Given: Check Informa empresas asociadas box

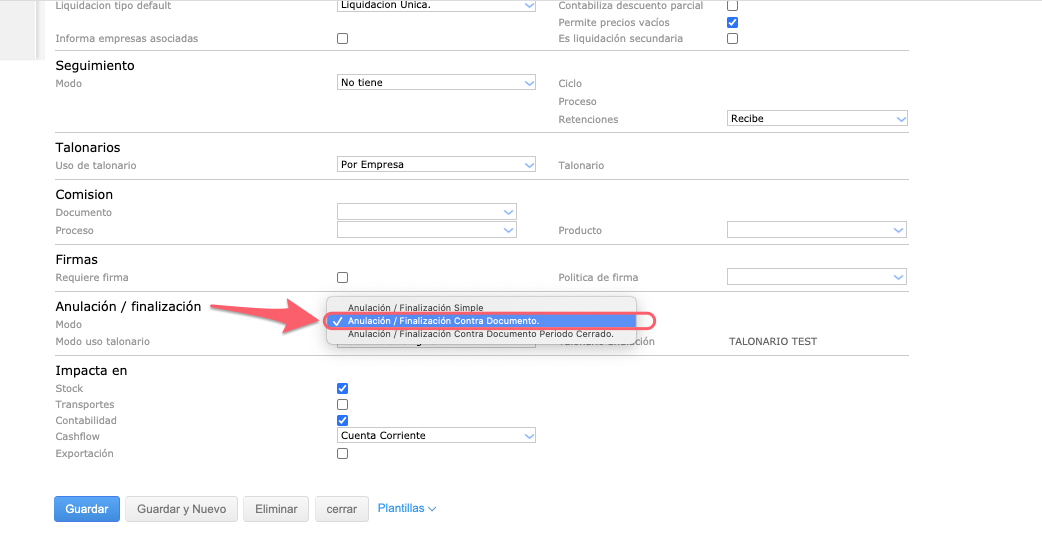Looking at the screenshot, I should coord(343,39).
